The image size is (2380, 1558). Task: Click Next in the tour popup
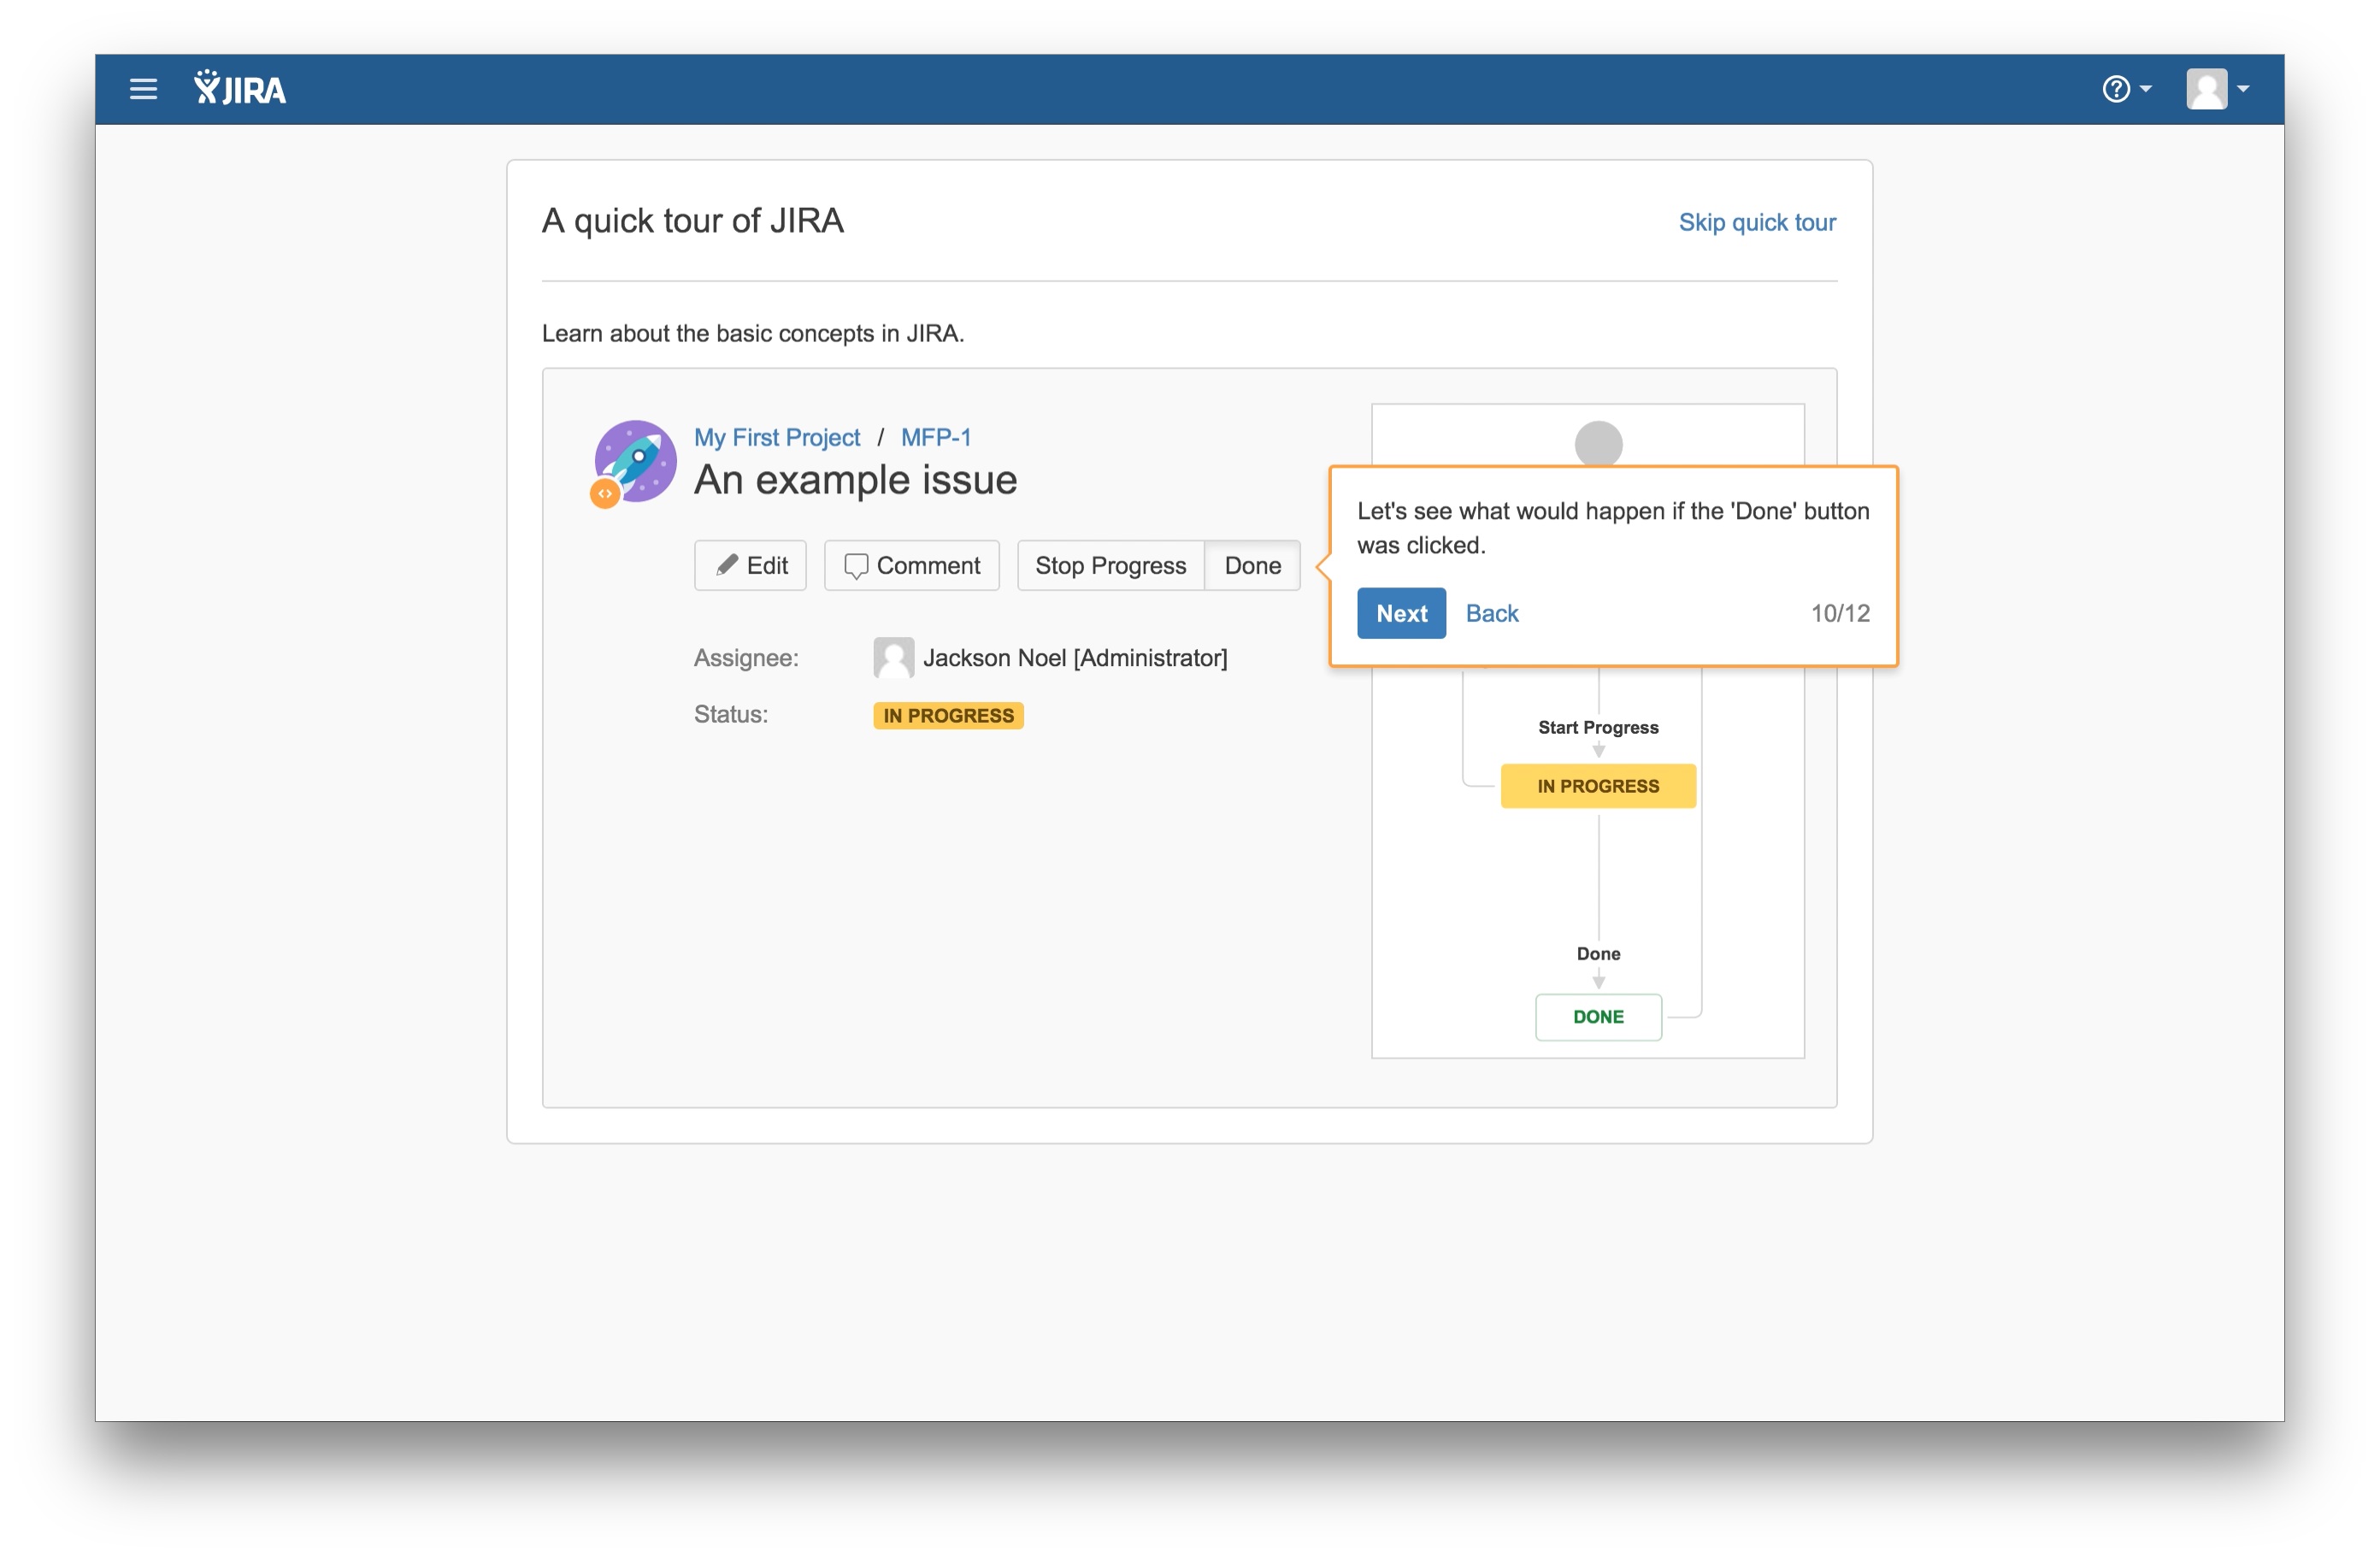coord(1400,613)
